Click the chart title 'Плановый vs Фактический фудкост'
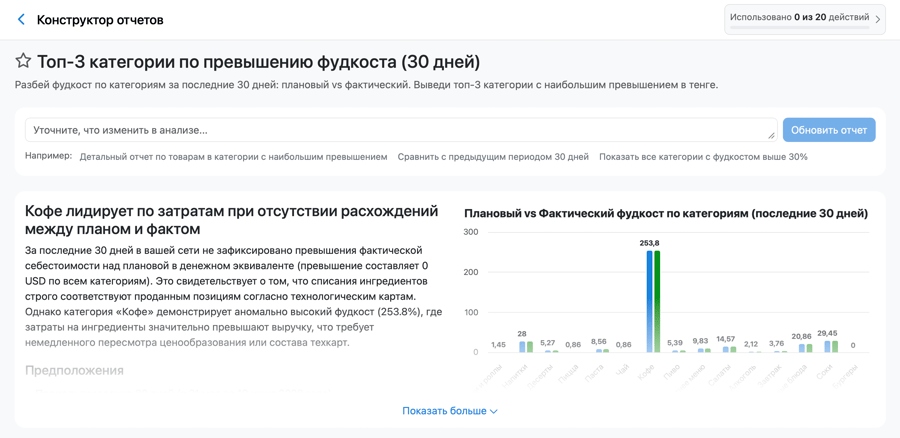This screenshot has width=900, height=438. coord(666,214)
